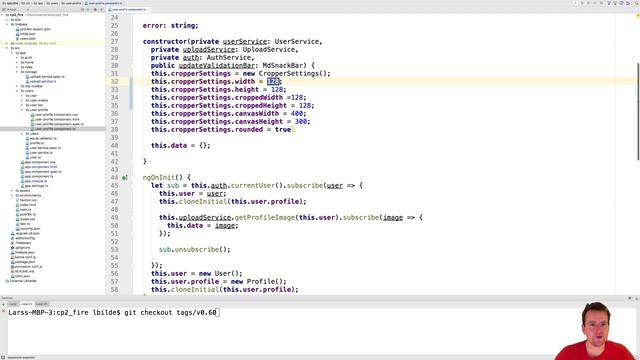Click the Hide Project panel icon
Screen dimensions: 640x360
[x=101, y=9]
